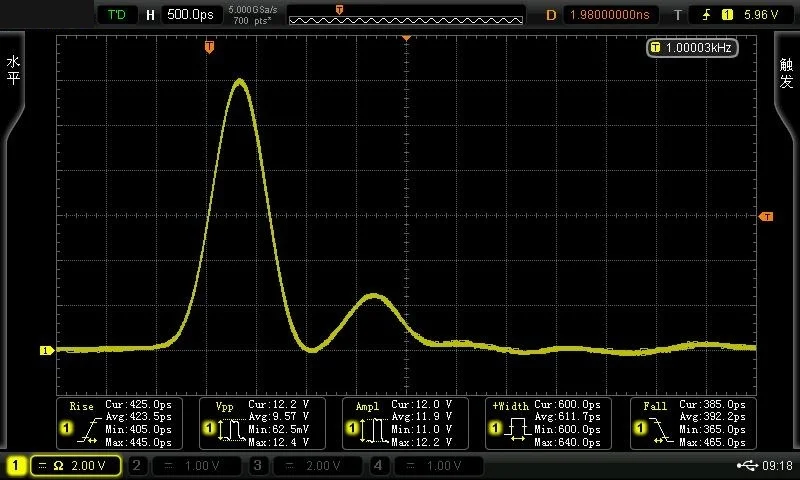Click the T icon in frequency counter
Screen dimensions: 800x480
point(656,47)
